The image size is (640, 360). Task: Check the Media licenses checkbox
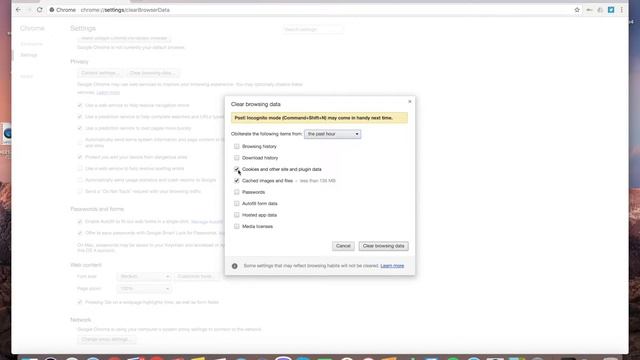[x=237, y=226]
